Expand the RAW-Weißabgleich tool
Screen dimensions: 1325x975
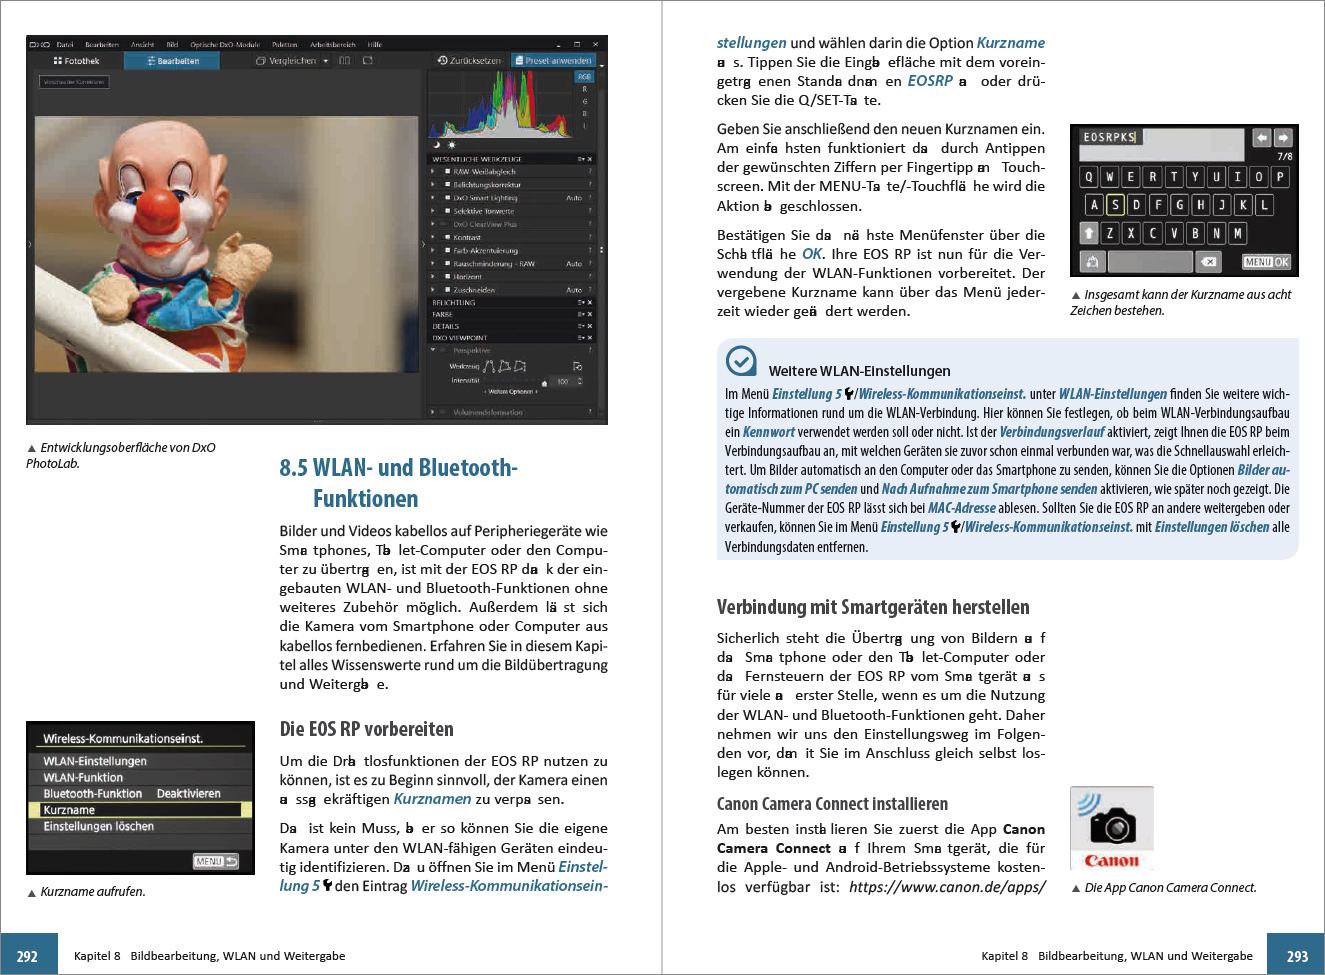[433, 172]
